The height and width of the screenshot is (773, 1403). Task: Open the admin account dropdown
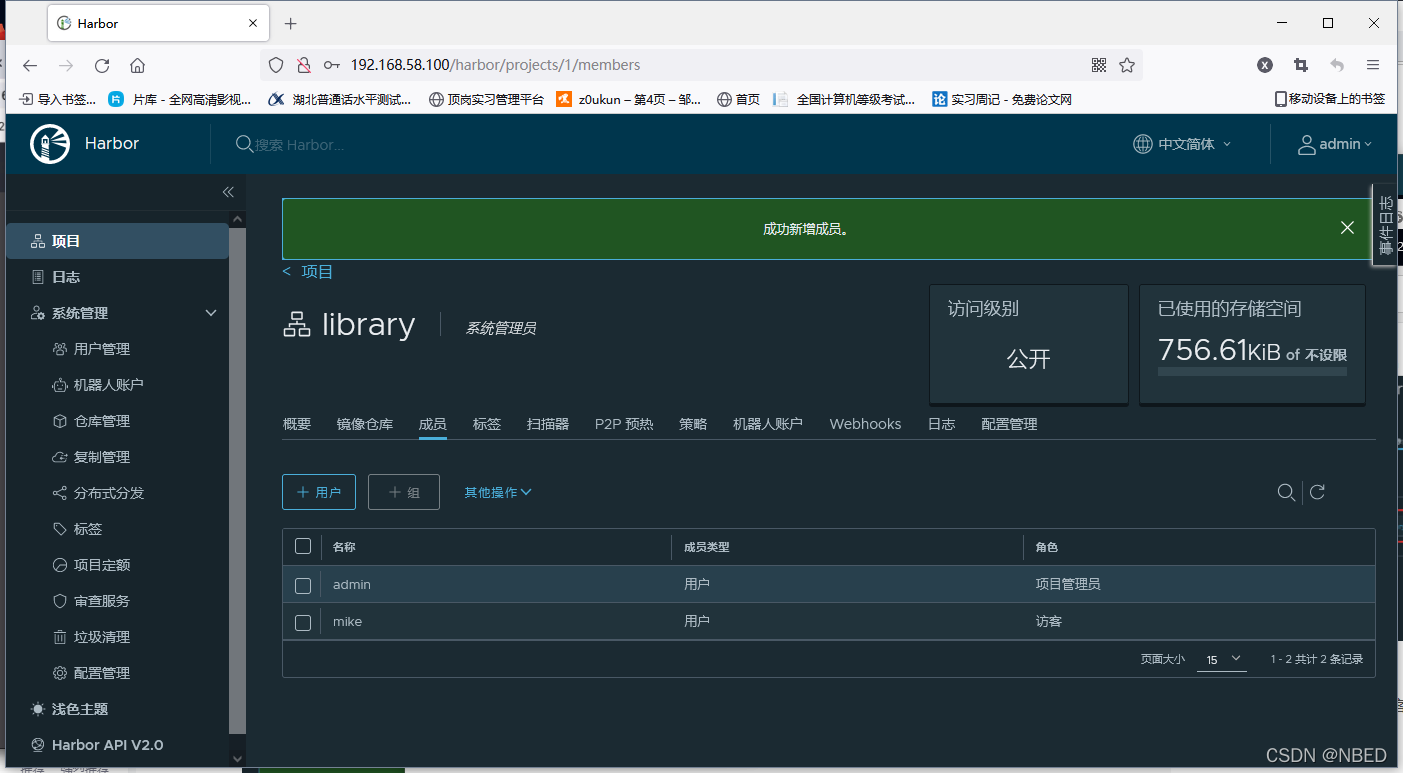(x=1345, y=144)
